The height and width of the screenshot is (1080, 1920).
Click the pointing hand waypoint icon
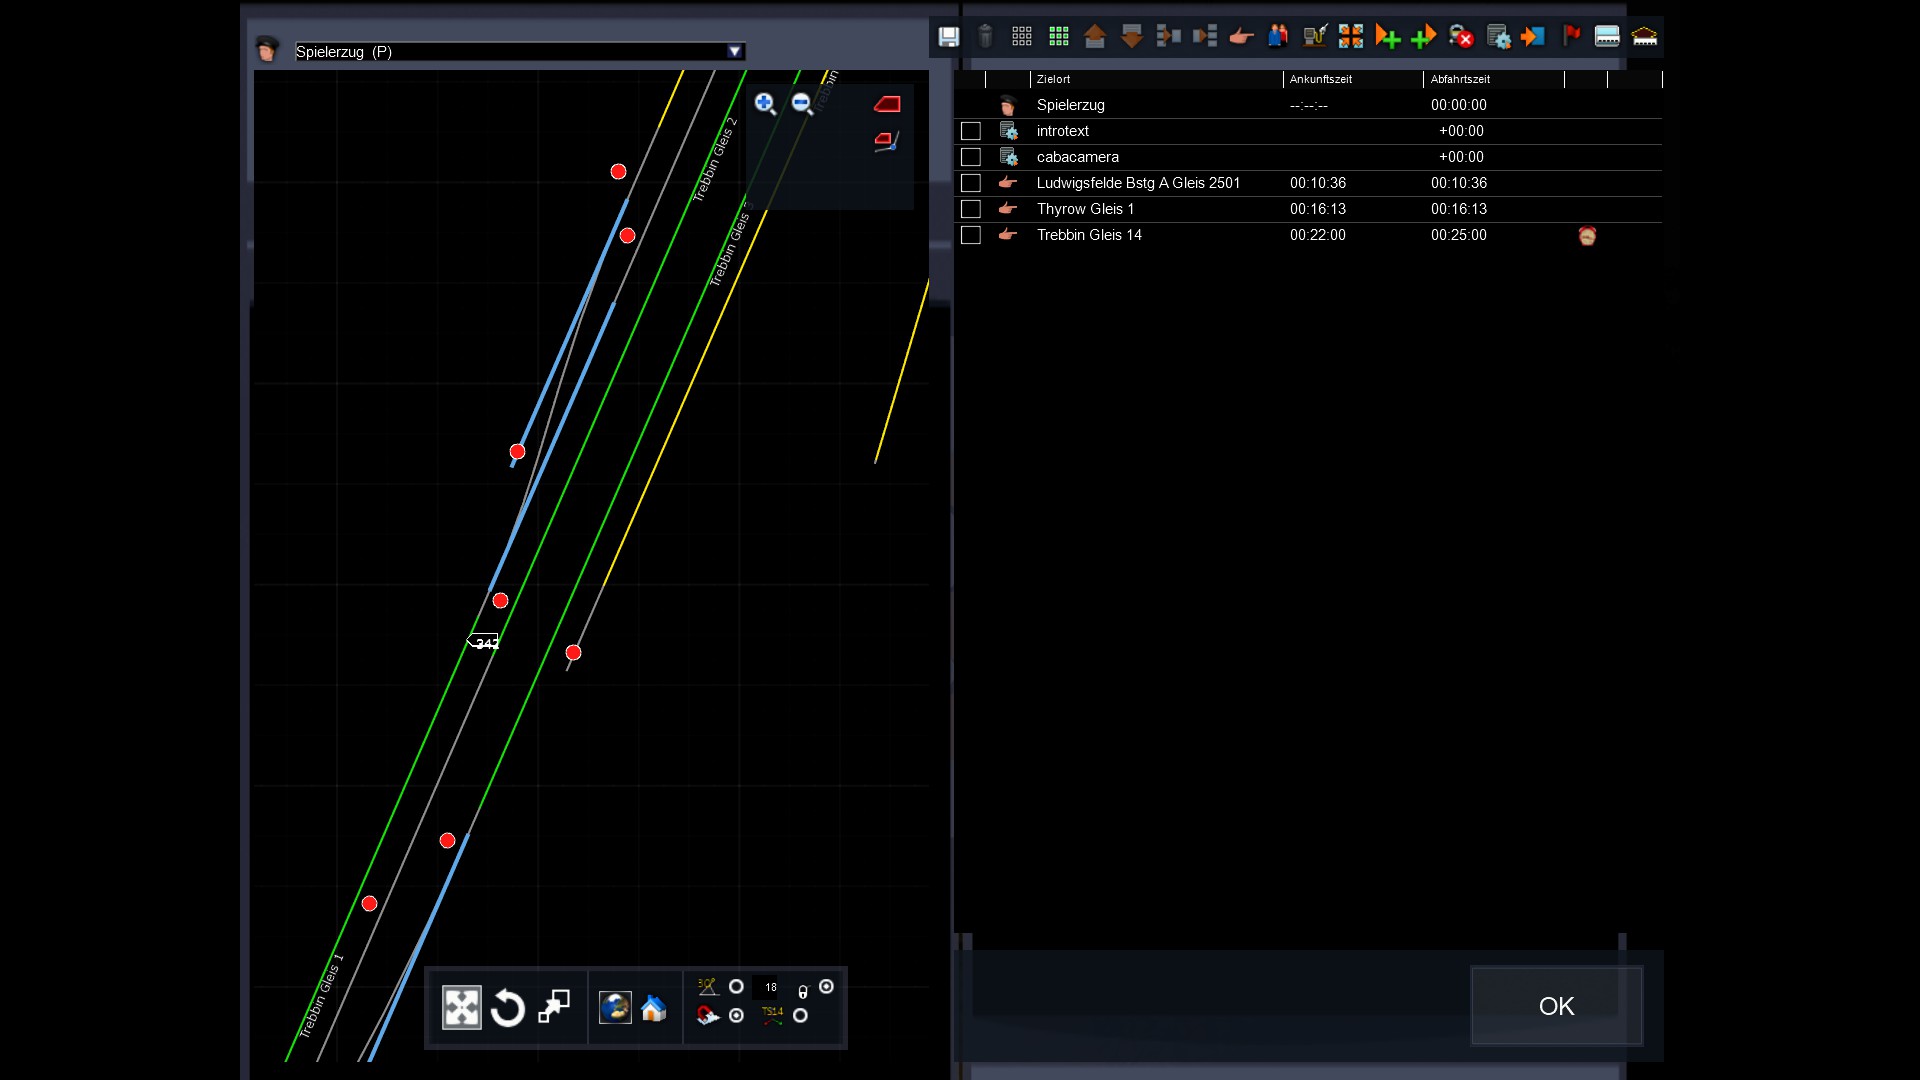point(1241,37)
